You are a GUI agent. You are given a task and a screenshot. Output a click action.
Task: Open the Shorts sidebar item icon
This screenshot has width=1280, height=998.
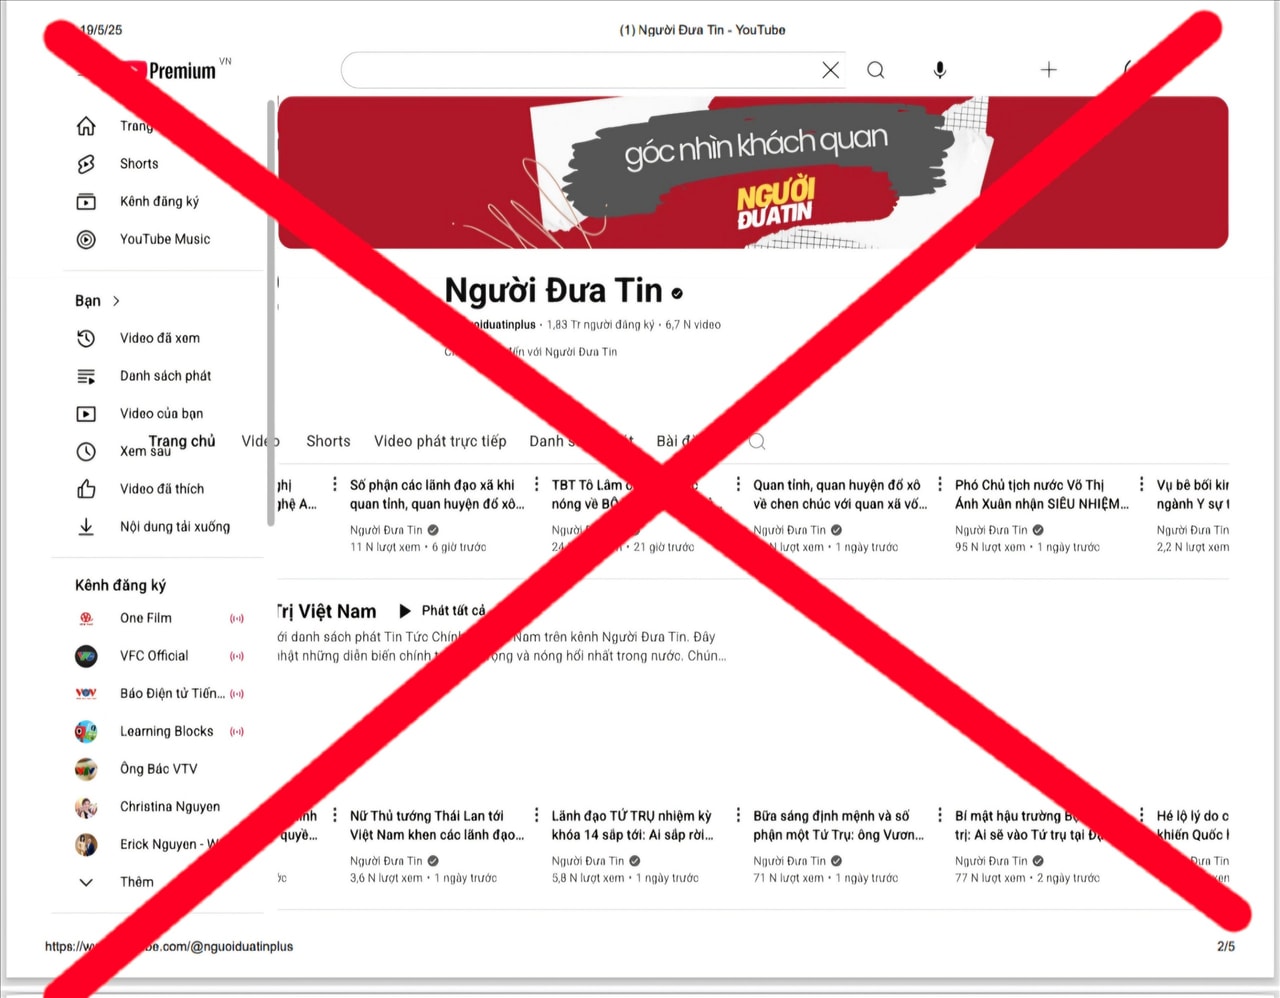(x=86, y=164)
